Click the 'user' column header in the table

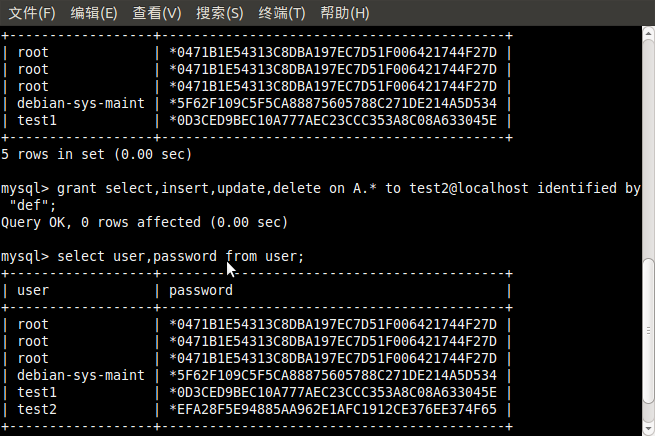(34, 291)
